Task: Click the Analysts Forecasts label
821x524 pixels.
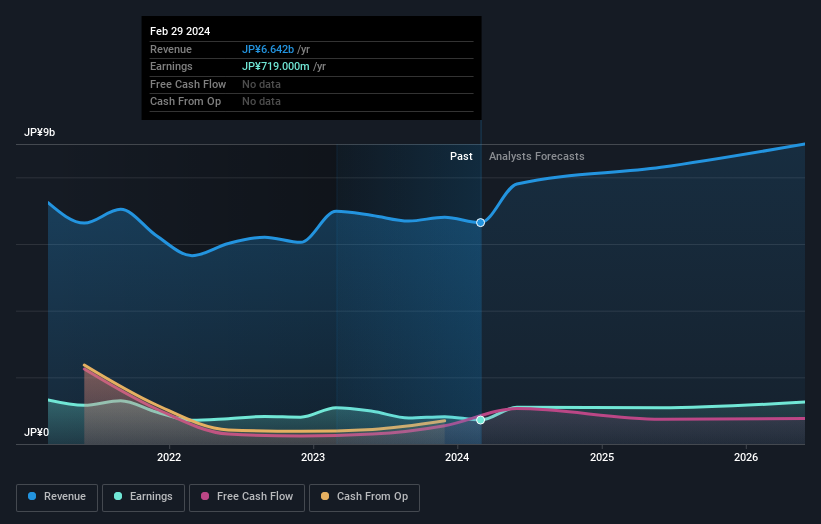Action: (537, 156)
